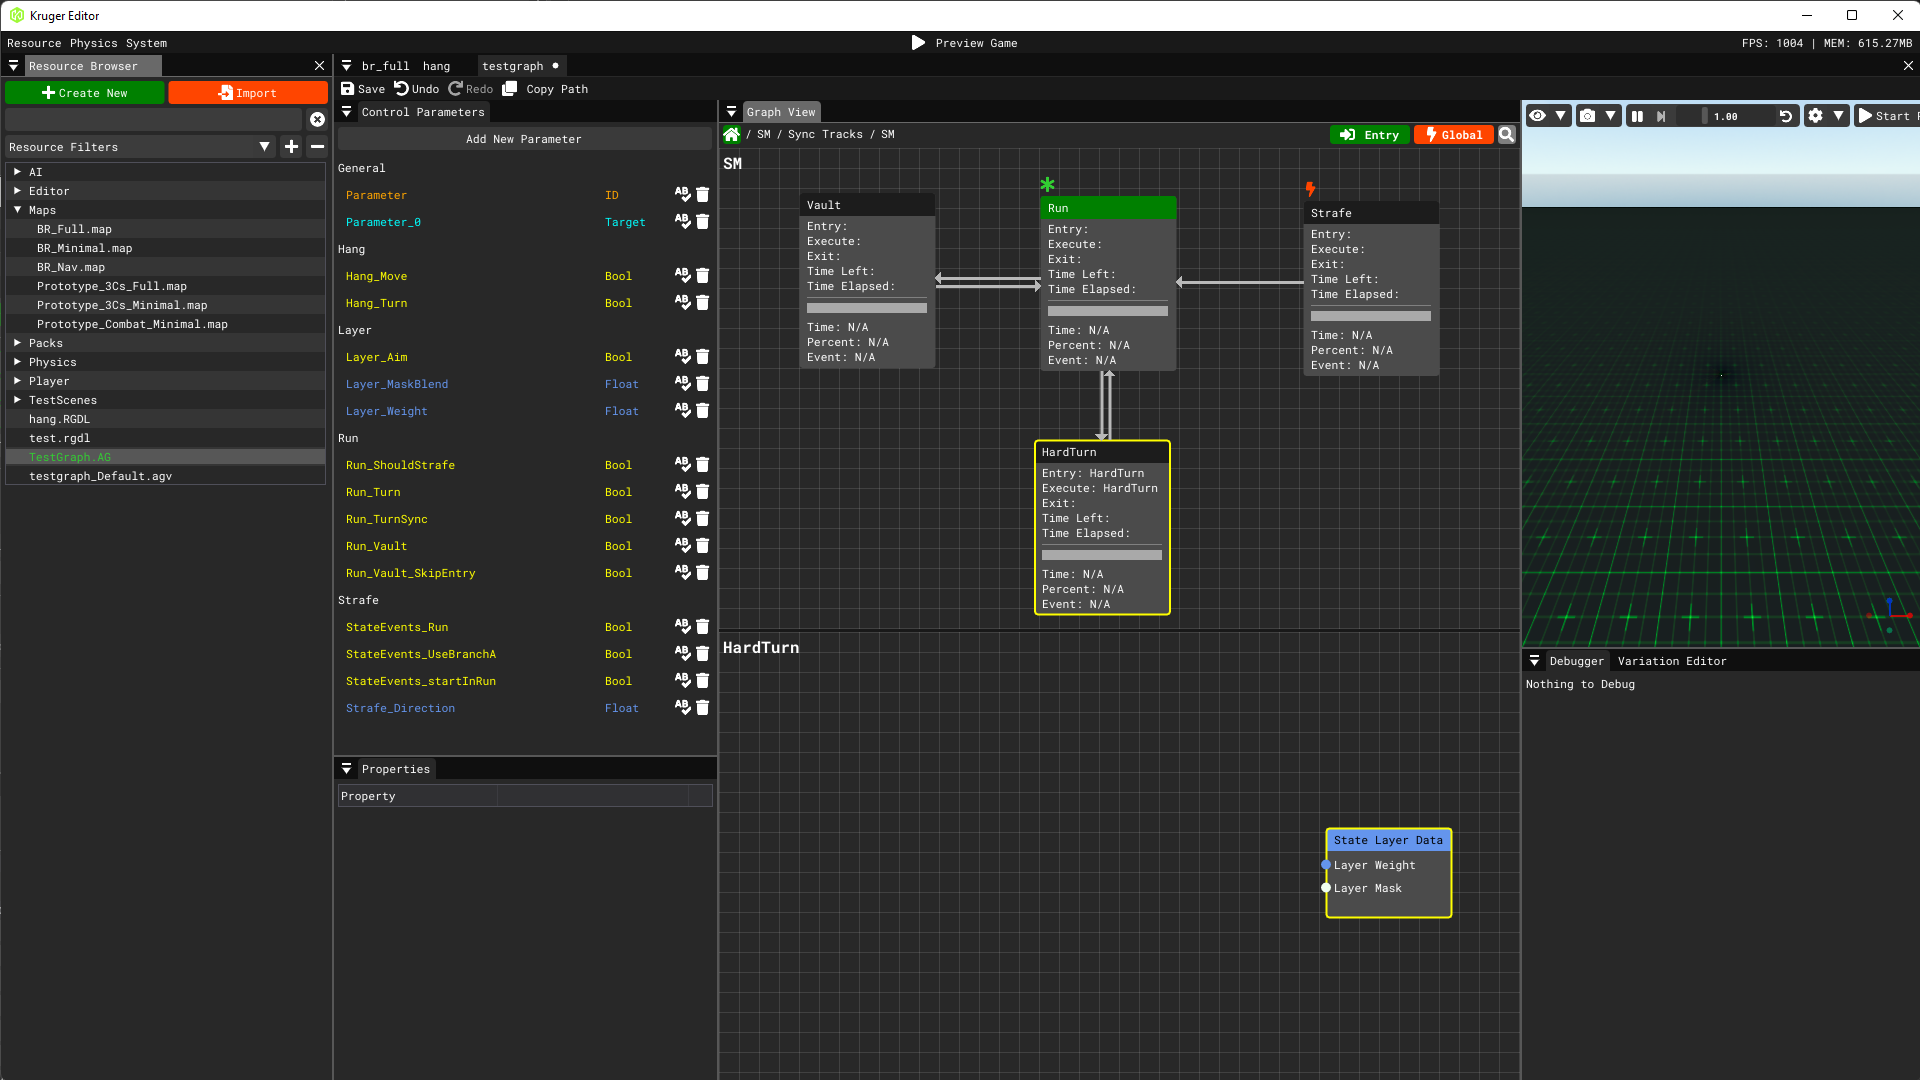This screenshot has height=1080, width=1920.
Task: Open the Resource menu in menu bar
Action: (34, 42)
